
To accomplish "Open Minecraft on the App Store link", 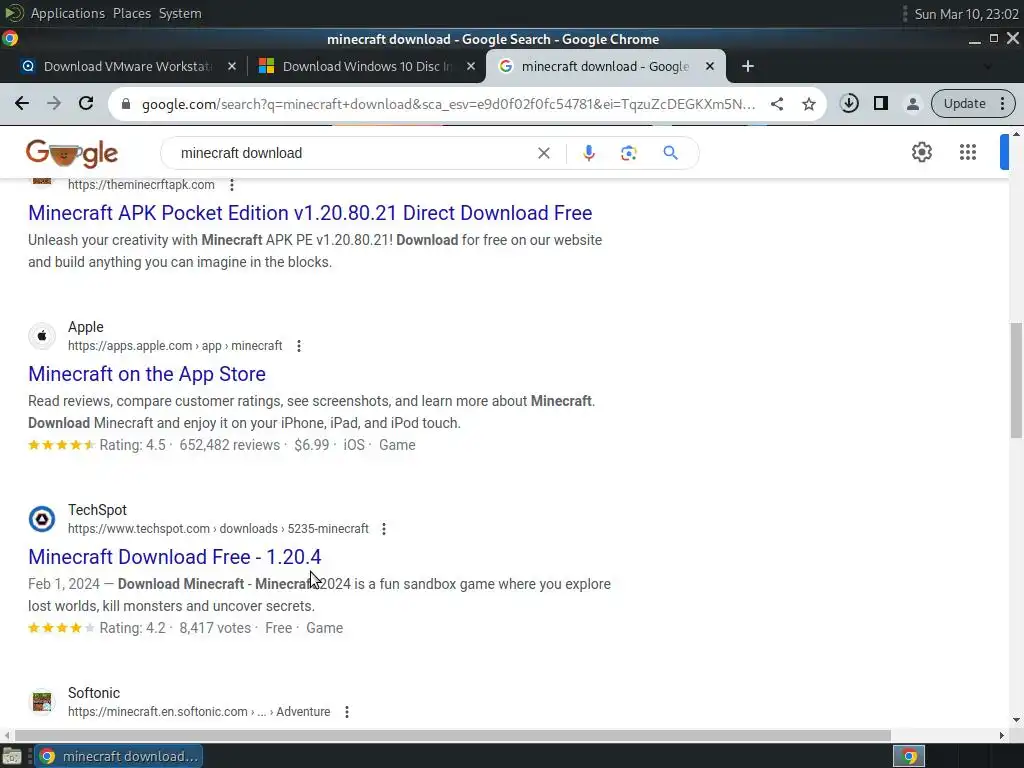I will 147,374.
